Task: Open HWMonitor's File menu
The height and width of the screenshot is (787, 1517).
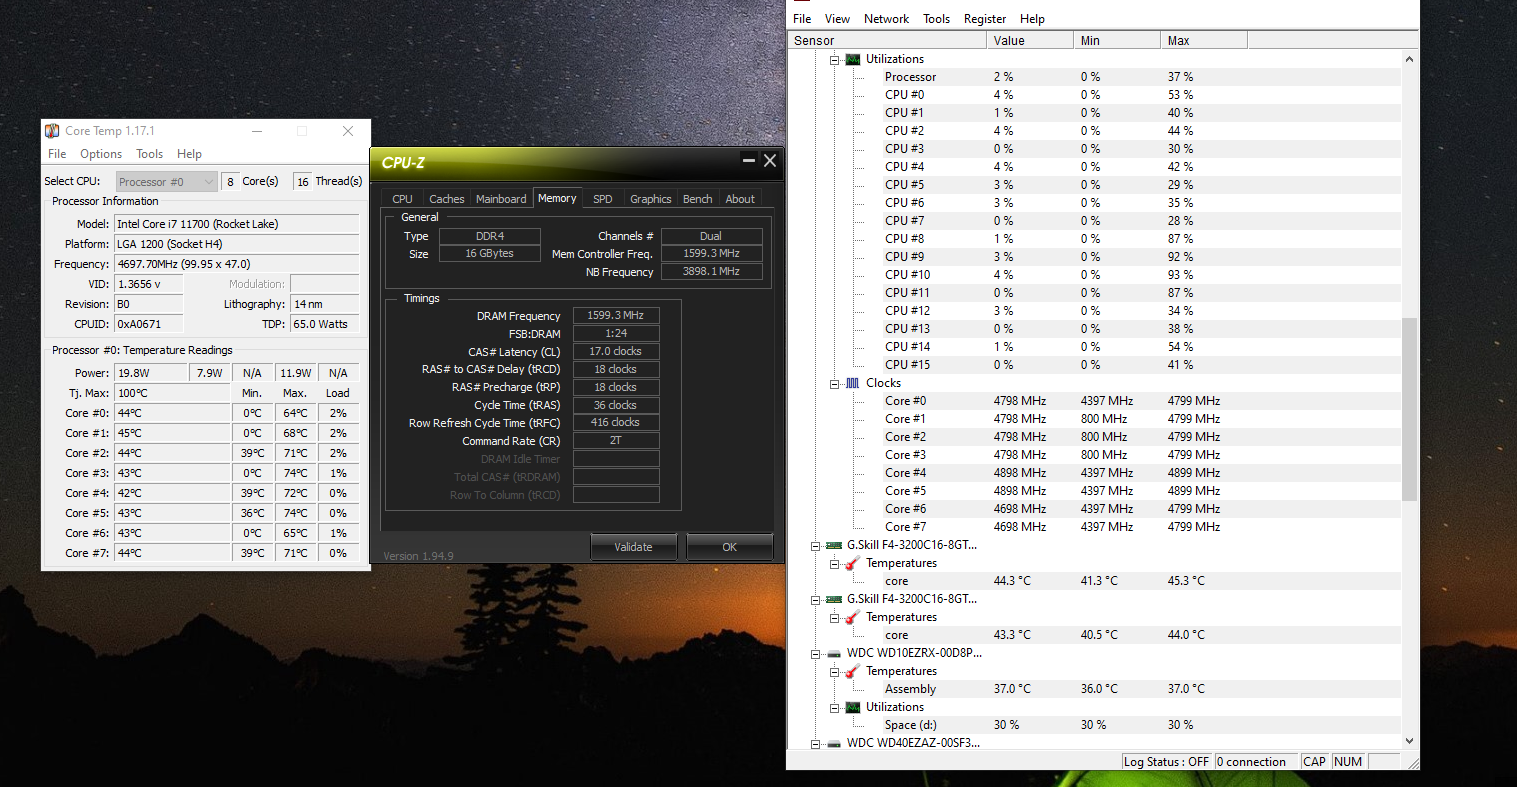Action: coord(802,19)
